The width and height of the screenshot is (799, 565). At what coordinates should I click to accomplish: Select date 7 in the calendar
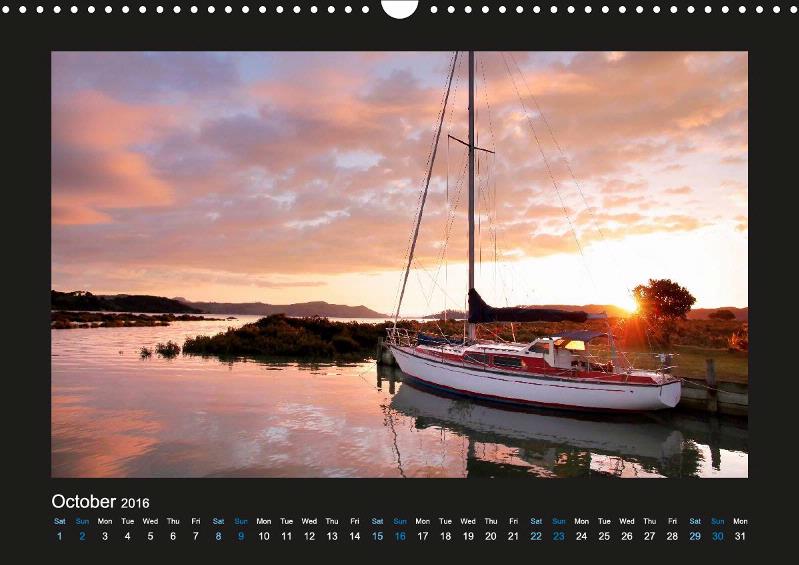(196, 536)
